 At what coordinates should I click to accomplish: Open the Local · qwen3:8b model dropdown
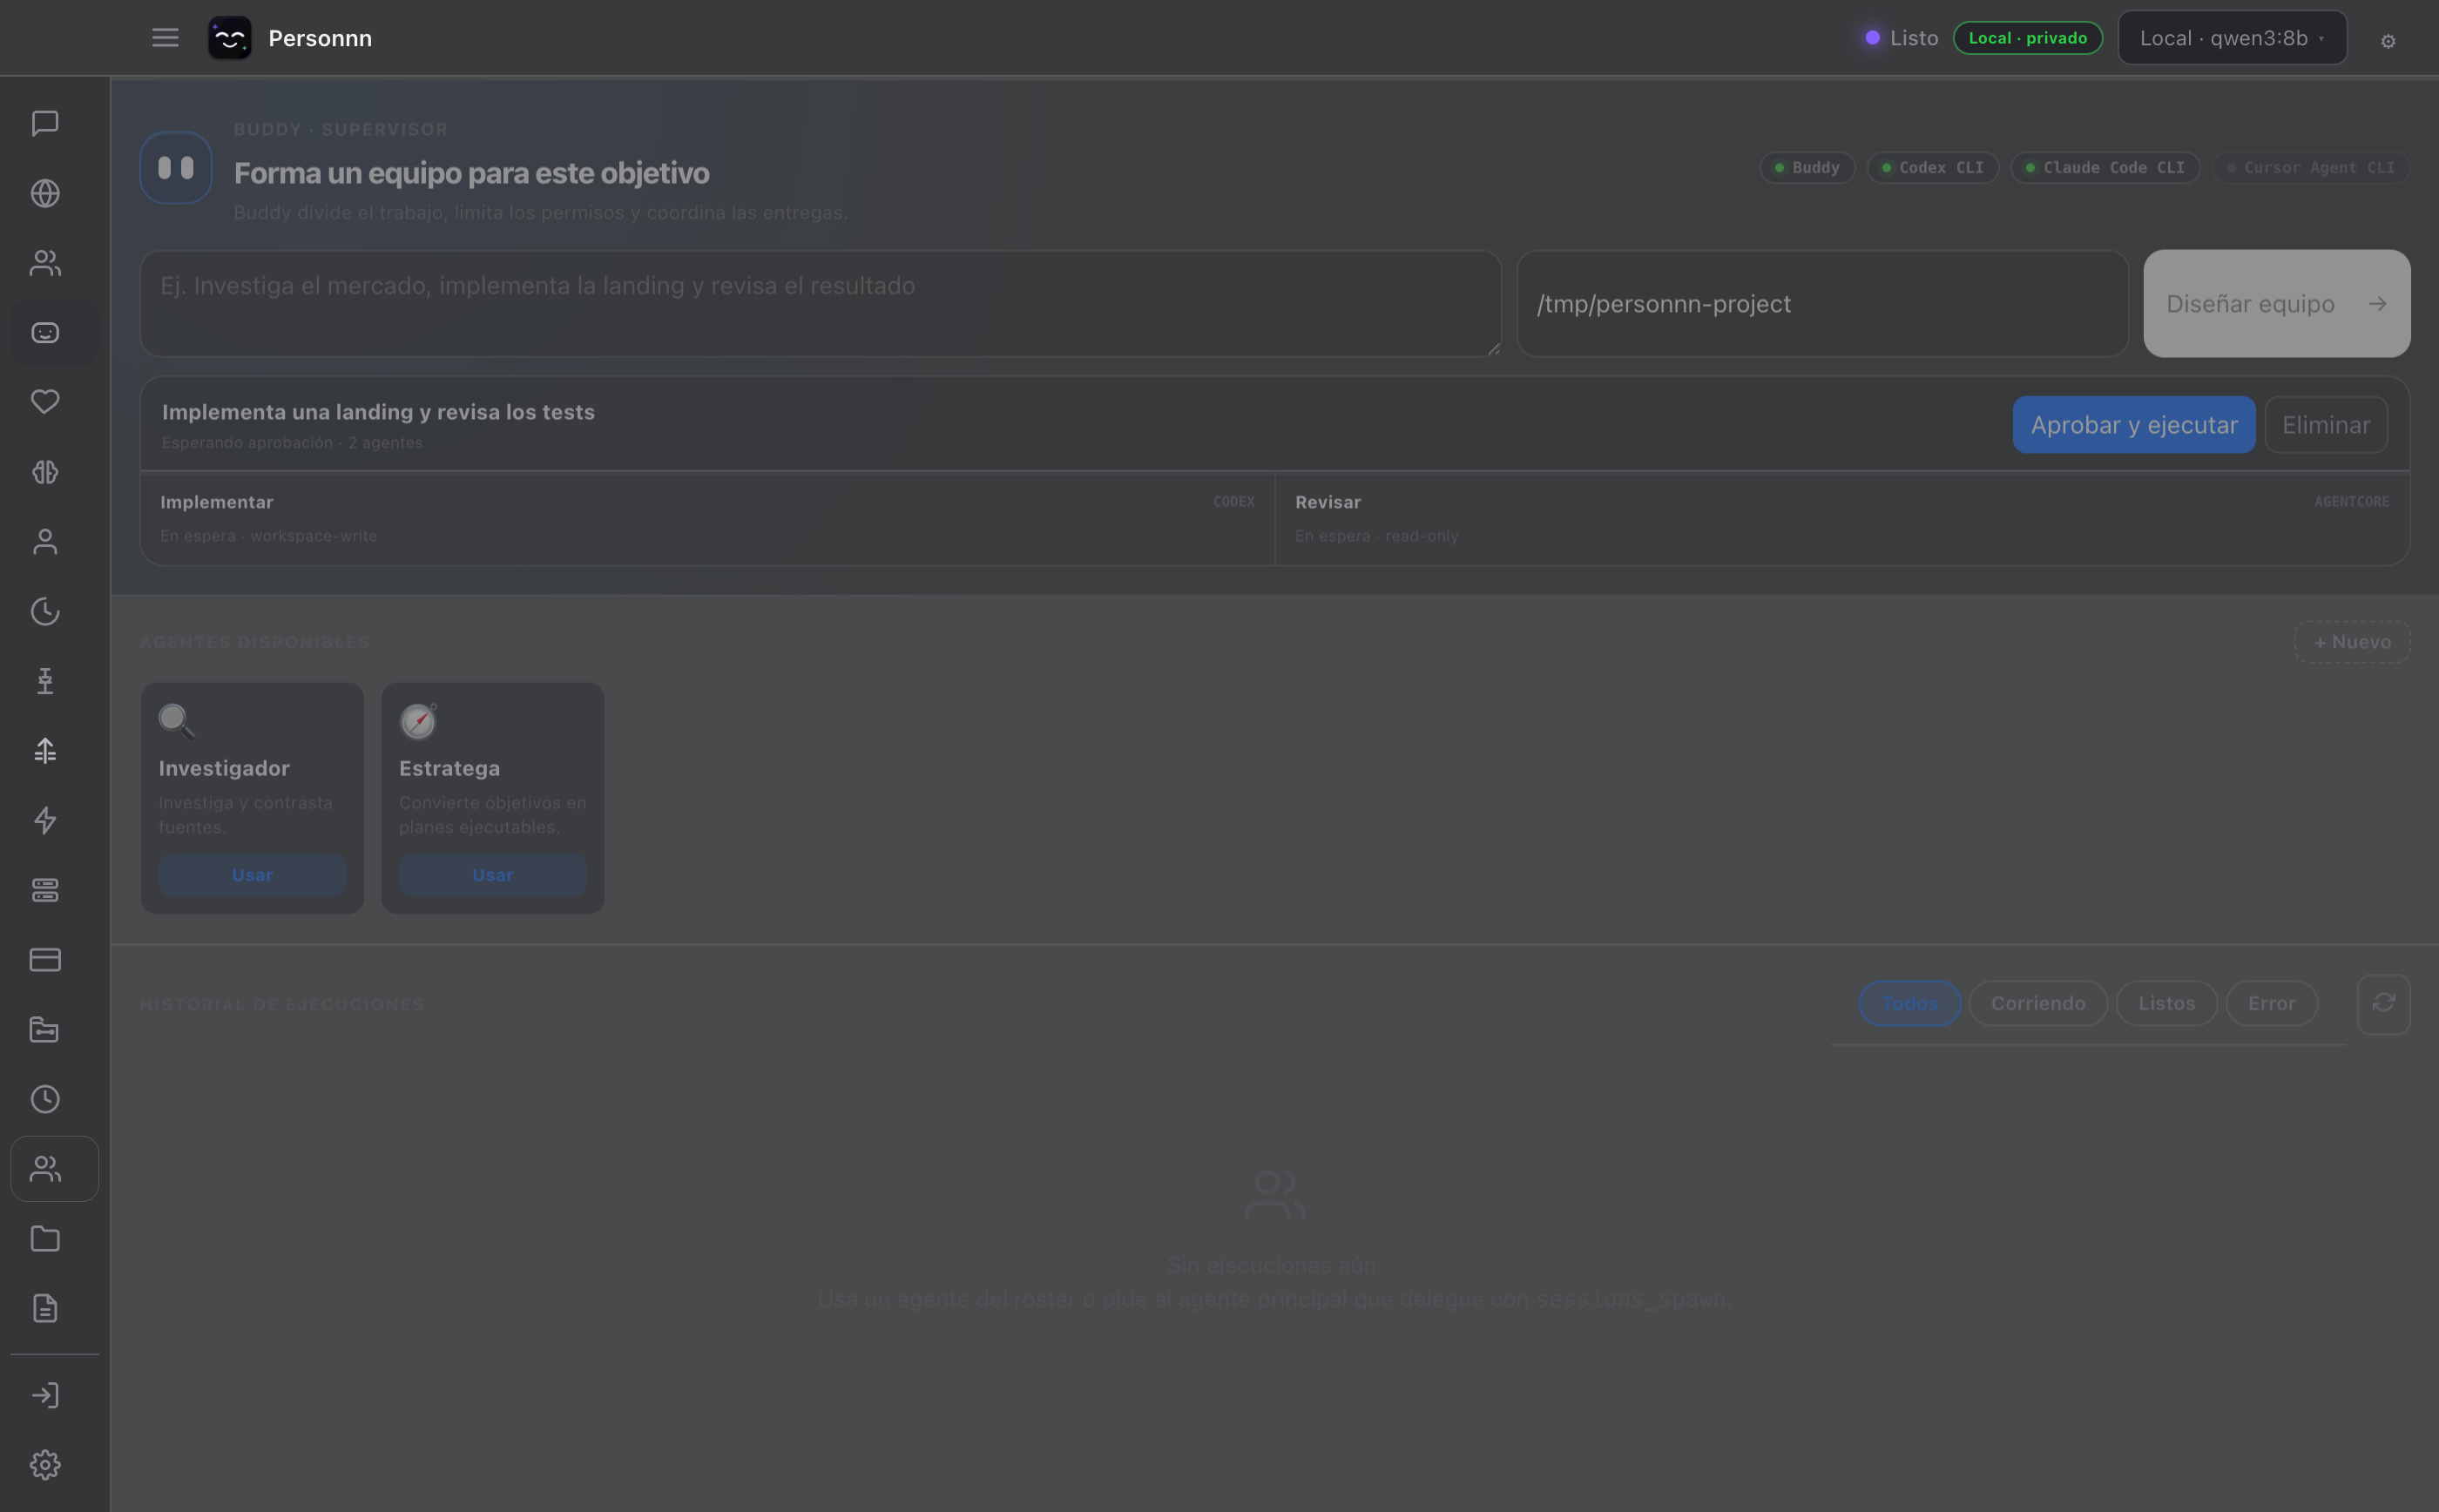click(x=2232, y=38)
